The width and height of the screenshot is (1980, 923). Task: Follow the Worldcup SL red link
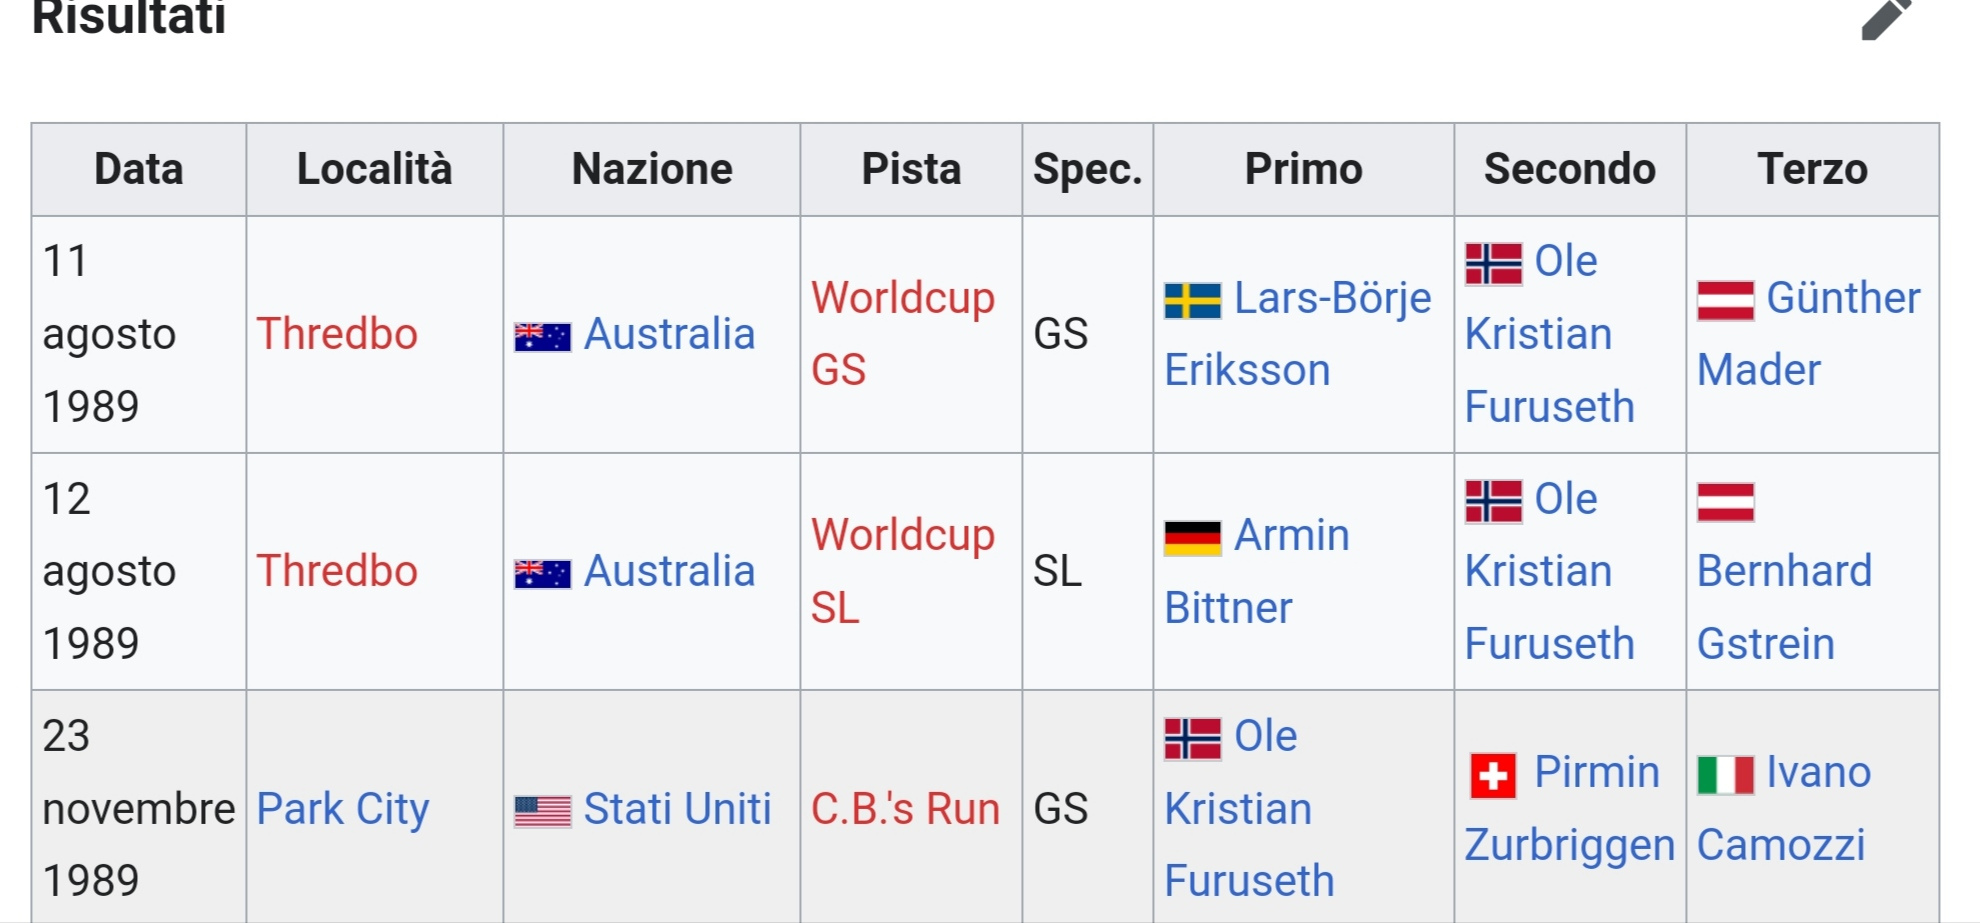903,571
